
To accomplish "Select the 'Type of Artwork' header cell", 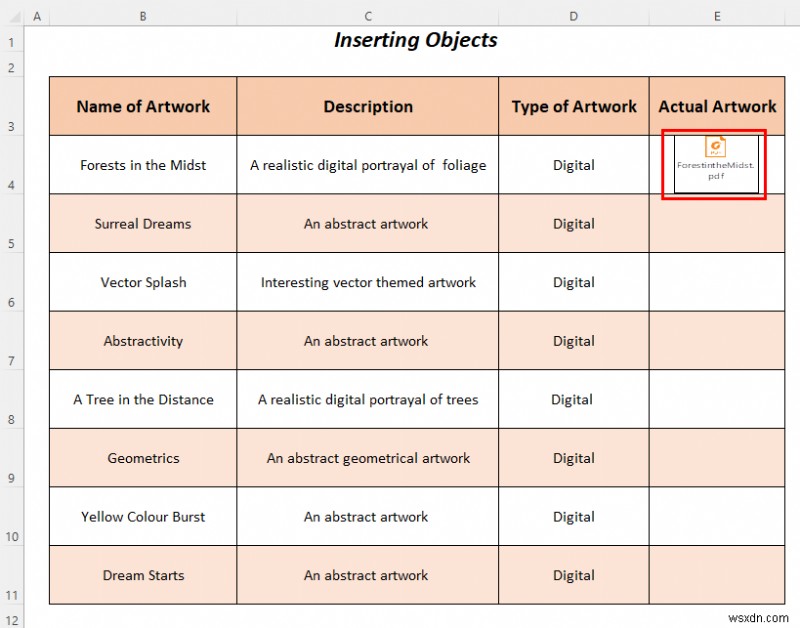I will (x=573, y=106).
